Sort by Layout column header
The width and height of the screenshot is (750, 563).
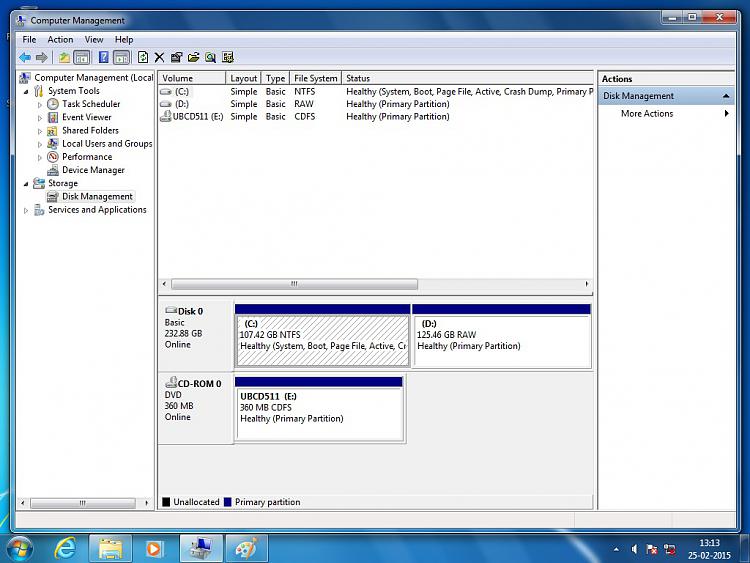point(243,78)
